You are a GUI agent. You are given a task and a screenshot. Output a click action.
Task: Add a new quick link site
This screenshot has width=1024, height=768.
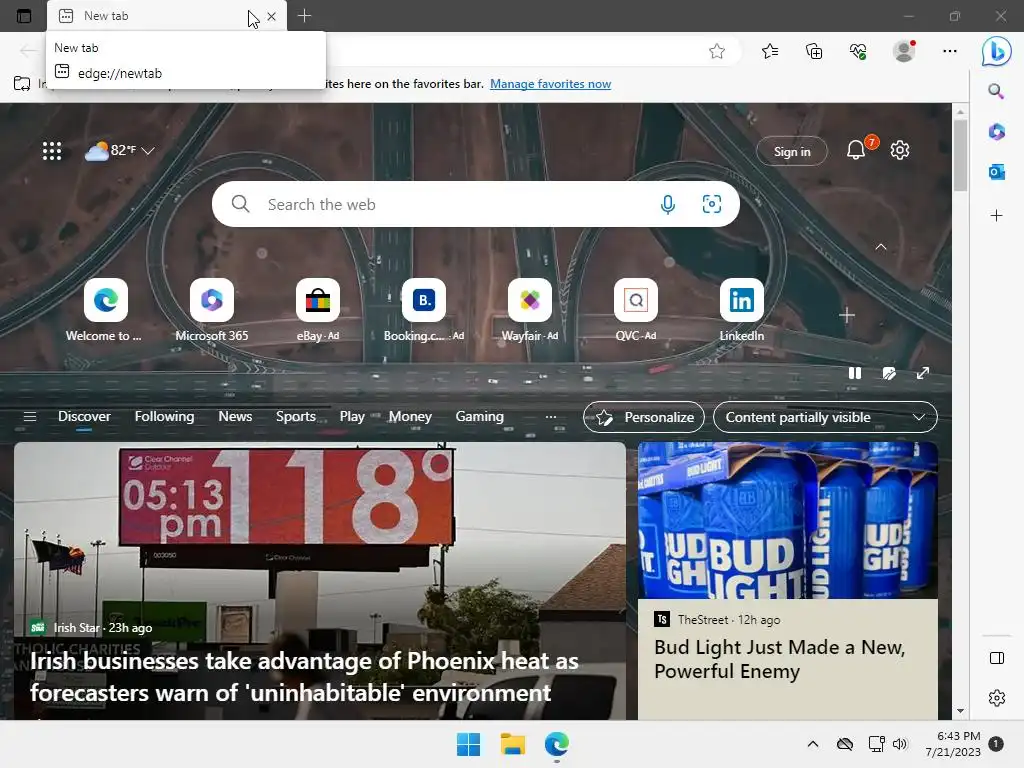point(846,315)
